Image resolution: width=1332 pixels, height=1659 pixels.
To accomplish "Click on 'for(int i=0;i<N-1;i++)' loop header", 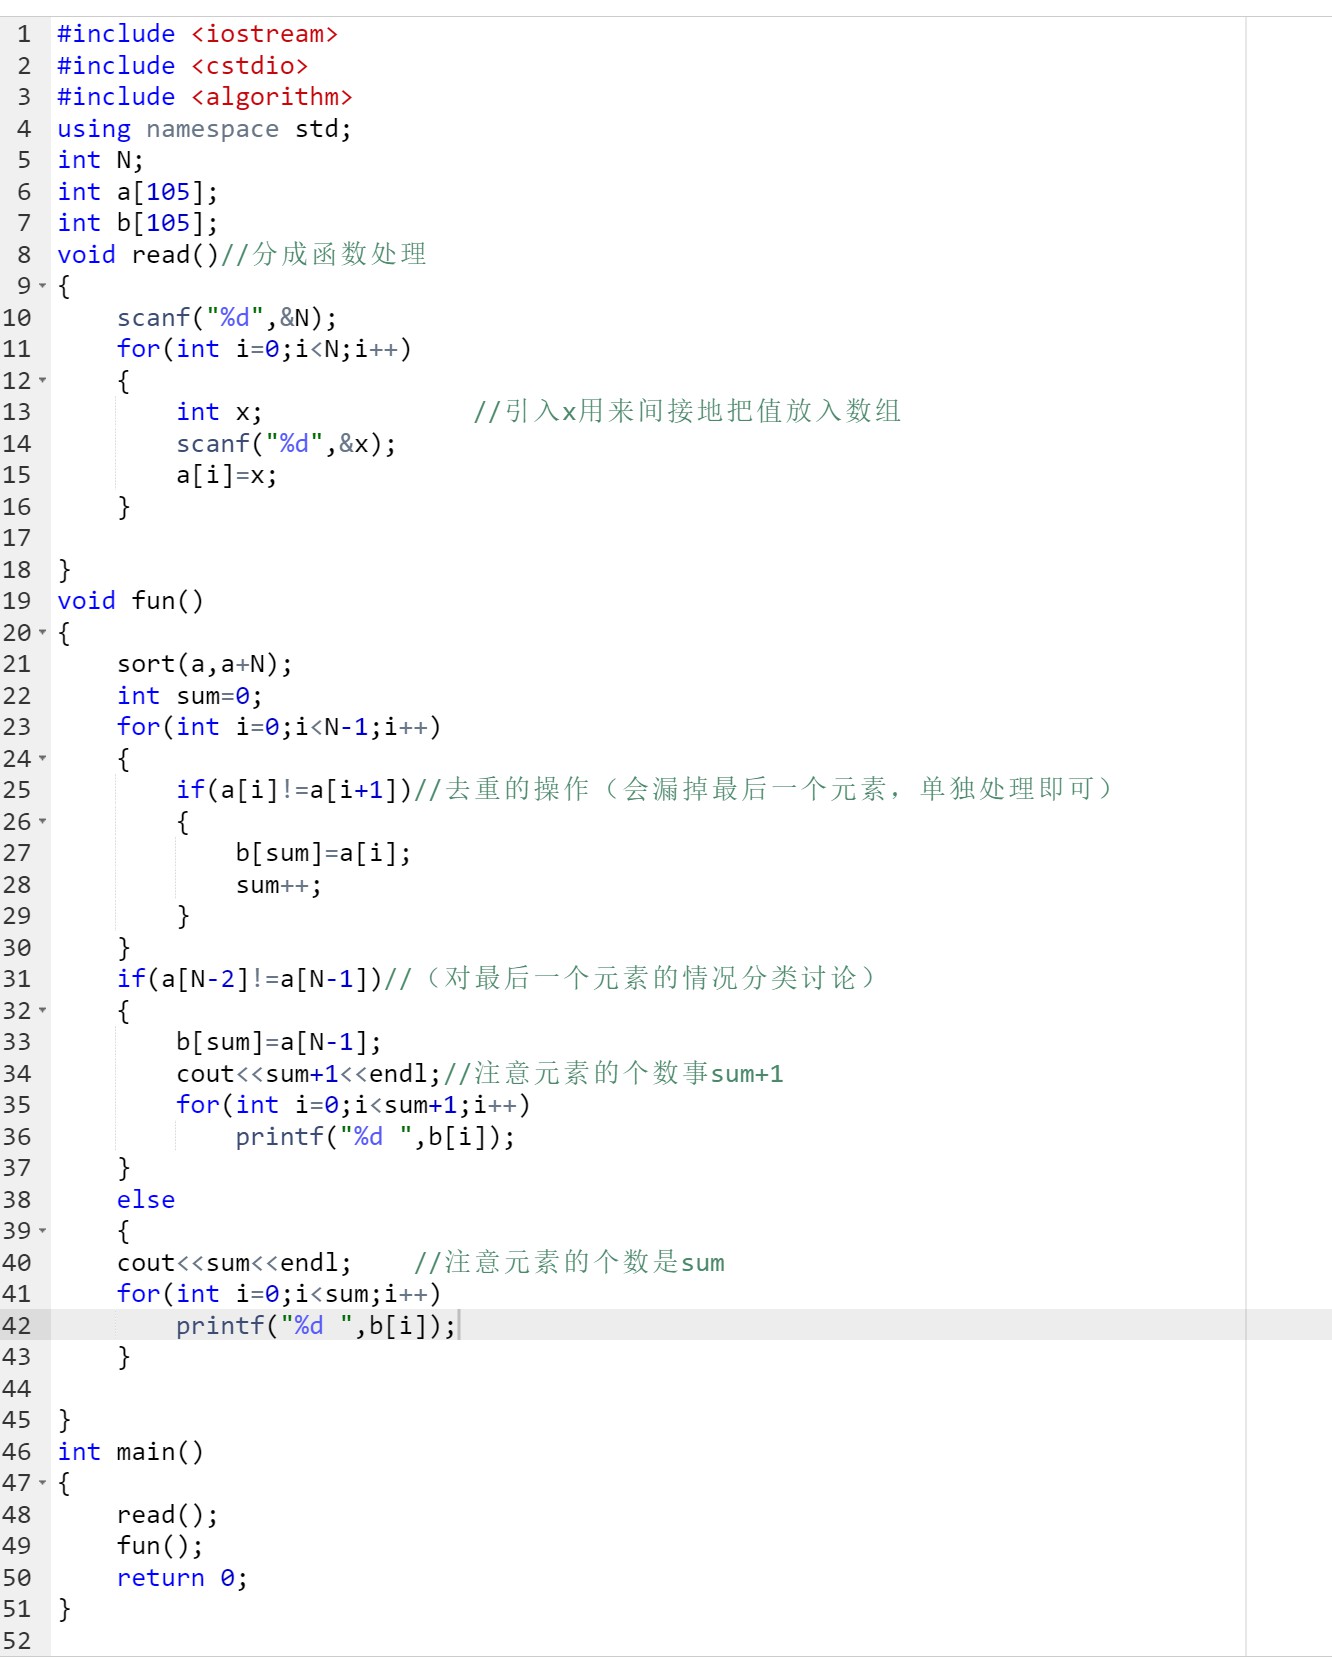I will [279, 727].
